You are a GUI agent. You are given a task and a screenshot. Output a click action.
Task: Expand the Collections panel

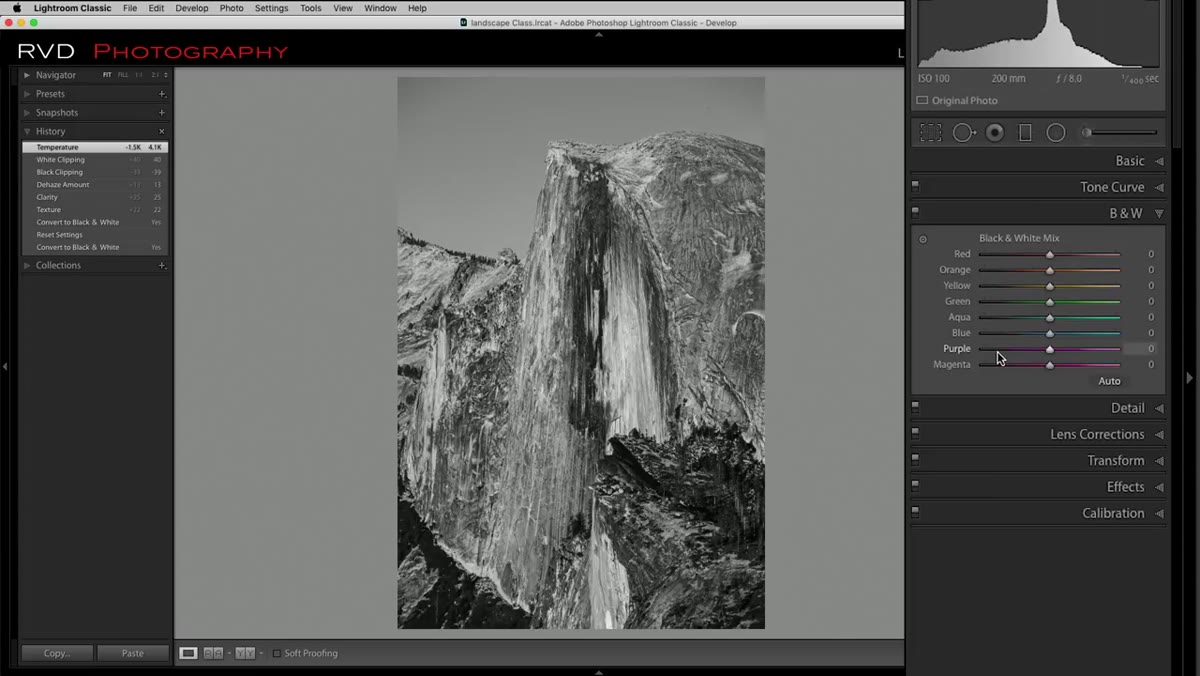click(x=28, y=266)
